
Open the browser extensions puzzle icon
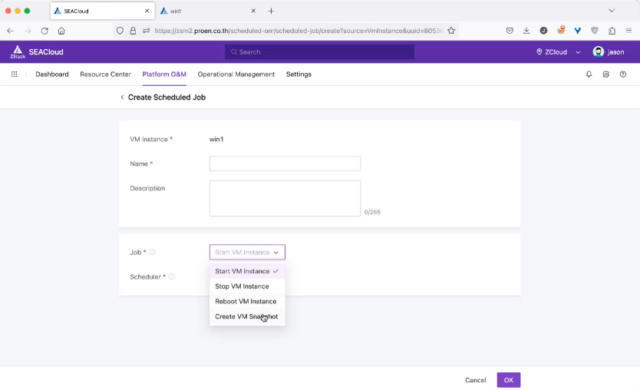click(x=612, y=31)
